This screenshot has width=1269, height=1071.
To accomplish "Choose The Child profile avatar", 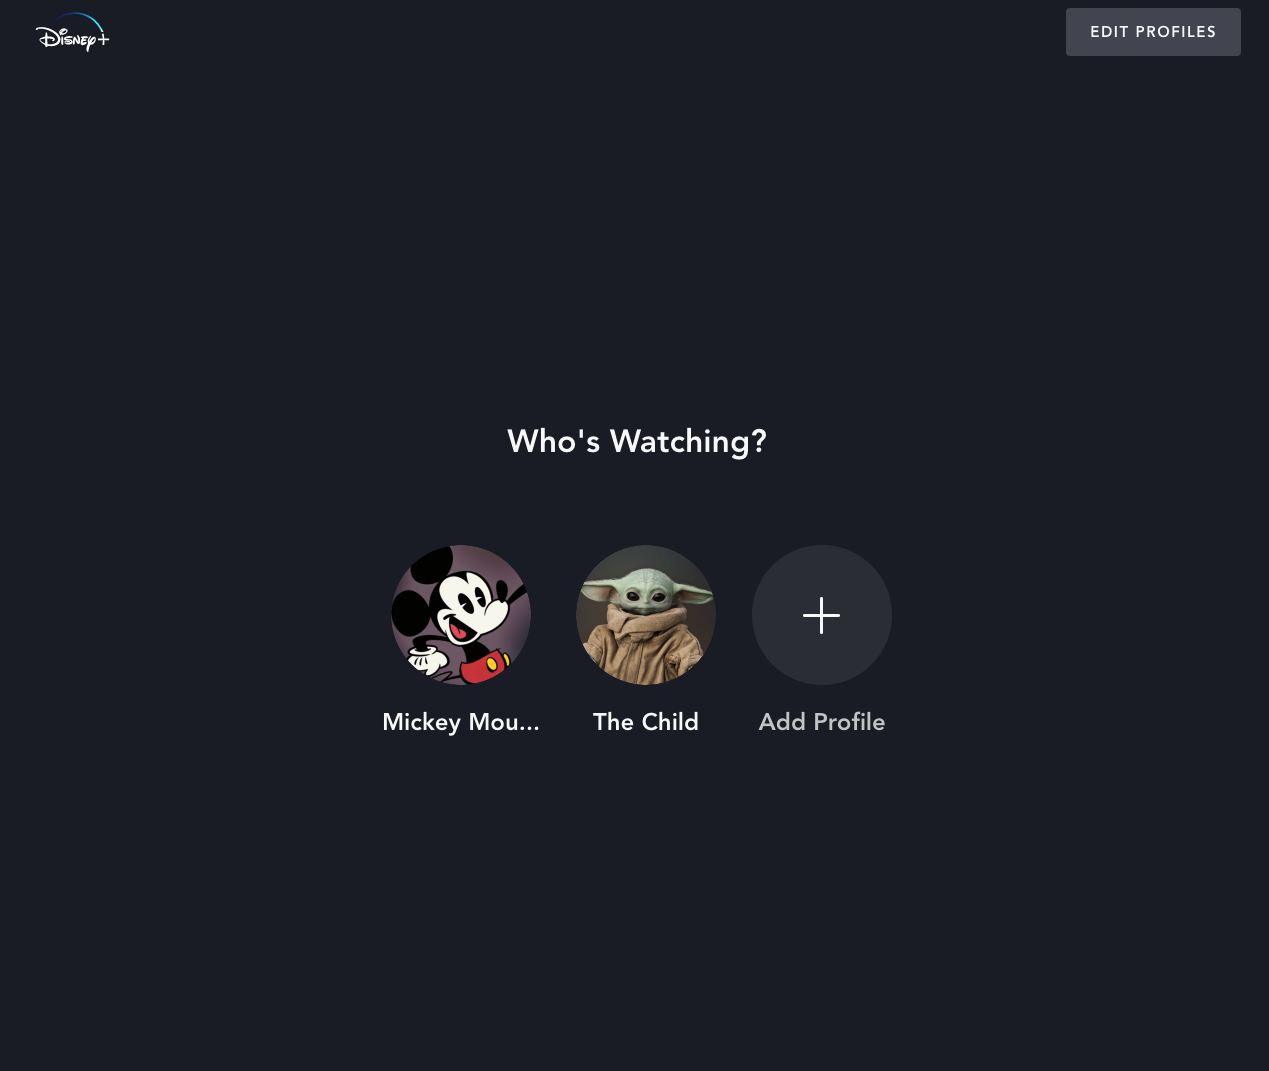I will pyautogui.click(x=646, y=615).
